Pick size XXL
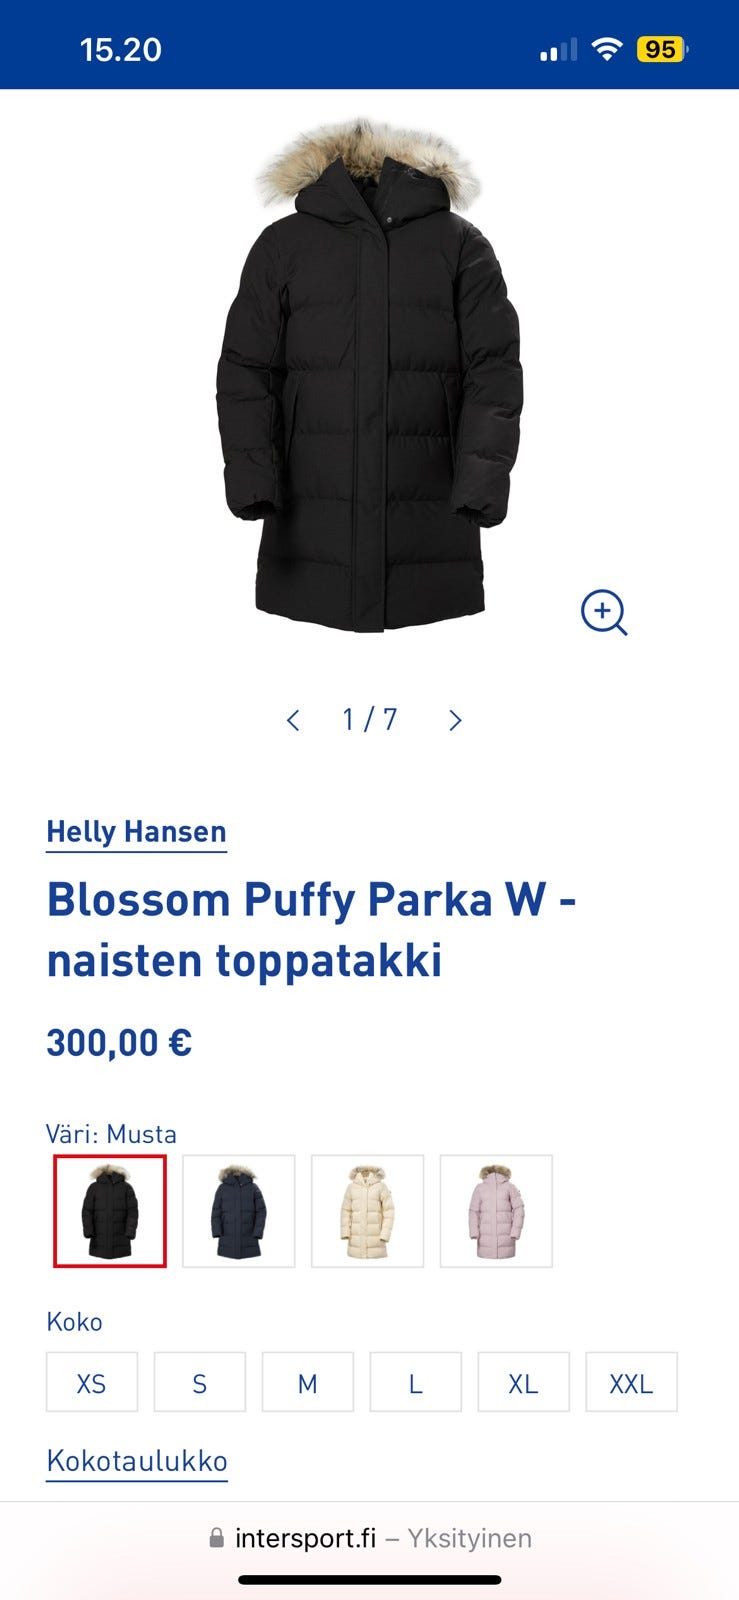This screenshot has width=739, height=1600. (631, 1383)
